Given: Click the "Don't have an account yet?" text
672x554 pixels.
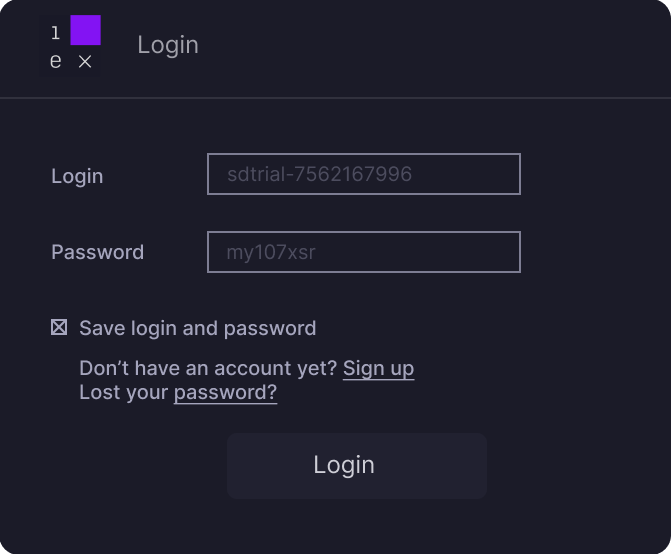Looking at the screenshot, I should click(208, 368).
